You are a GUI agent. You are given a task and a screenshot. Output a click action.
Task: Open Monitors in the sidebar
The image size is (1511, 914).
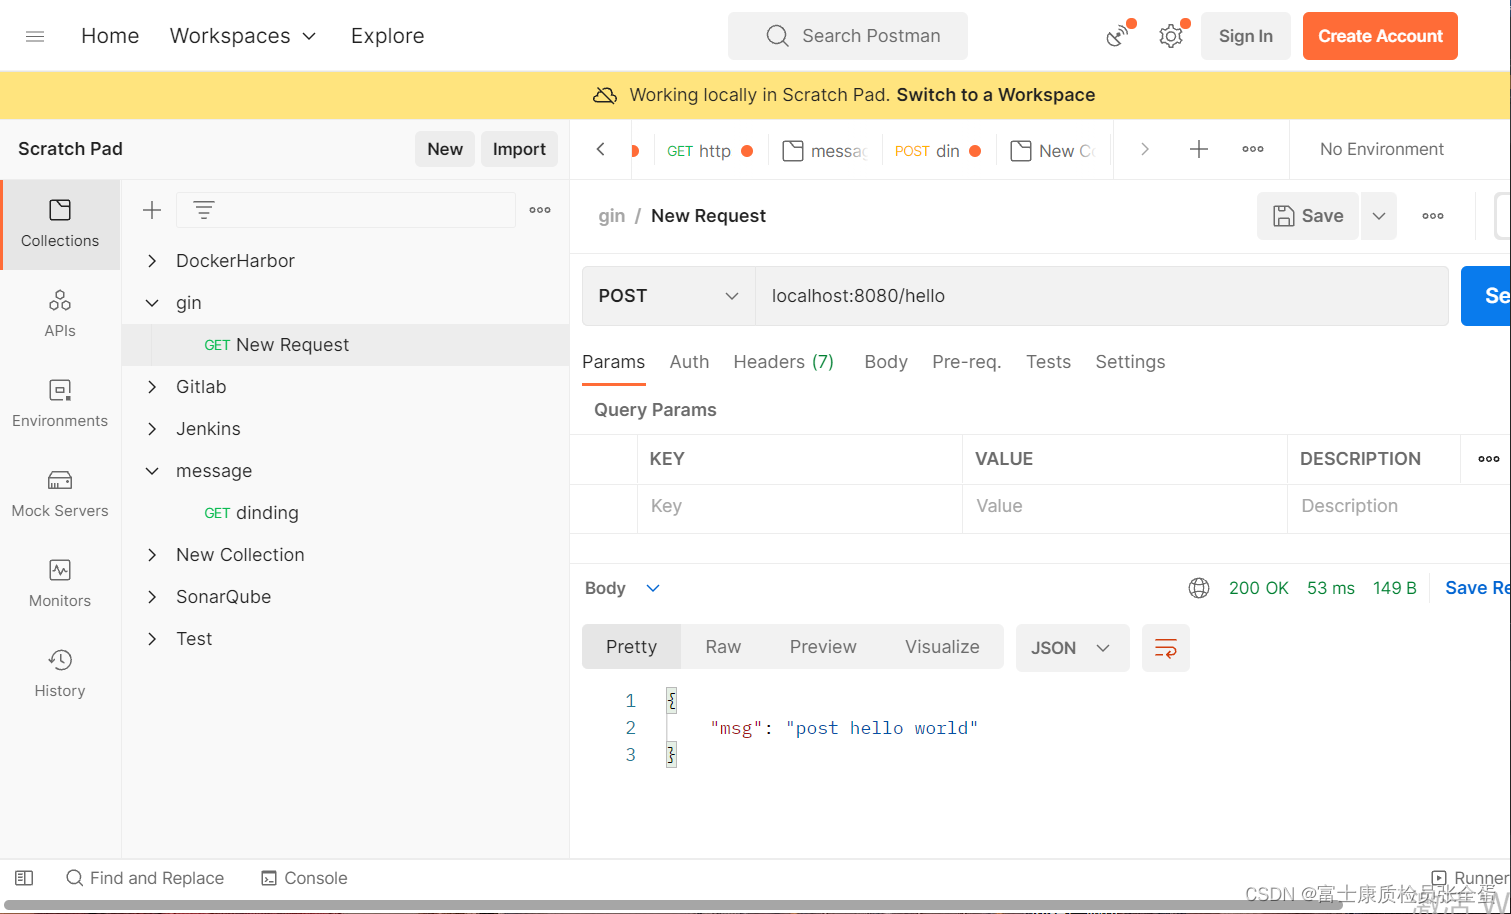pyautogui.click(x=60, y=584)
